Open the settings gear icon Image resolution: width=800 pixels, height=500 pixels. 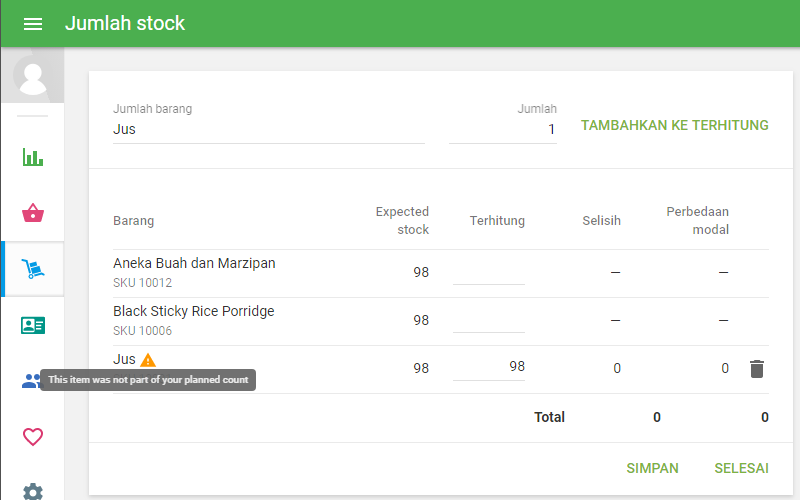point(33,491)
